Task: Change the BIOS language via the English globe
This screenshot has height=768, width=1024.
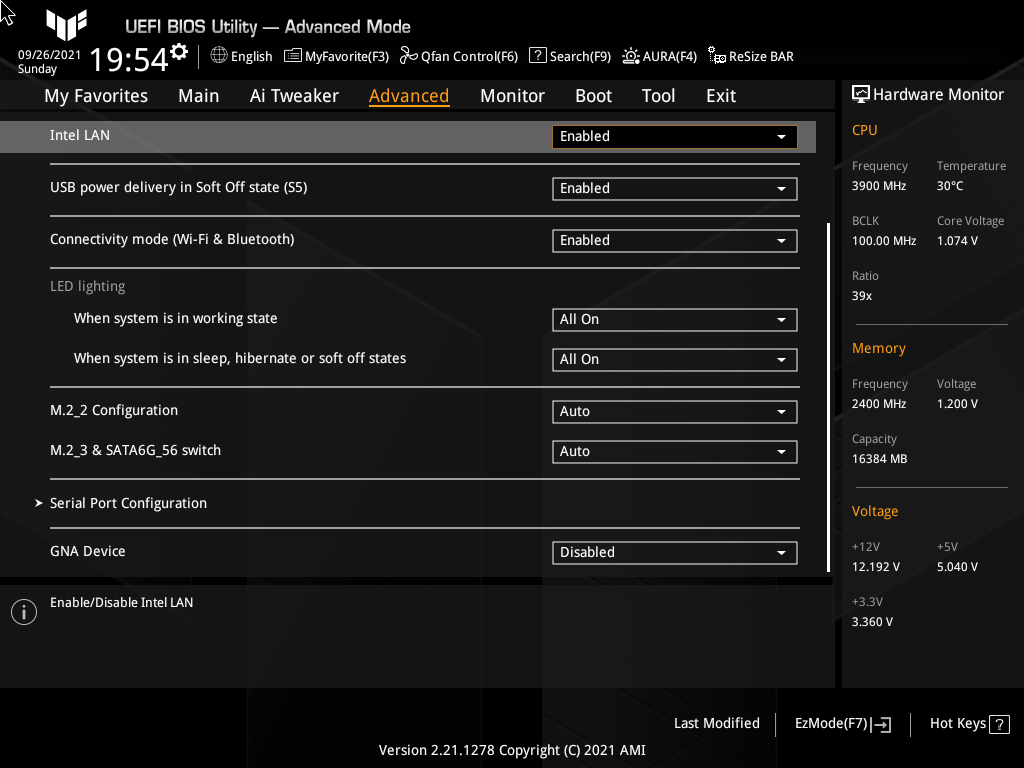Action: click(240, 56)
